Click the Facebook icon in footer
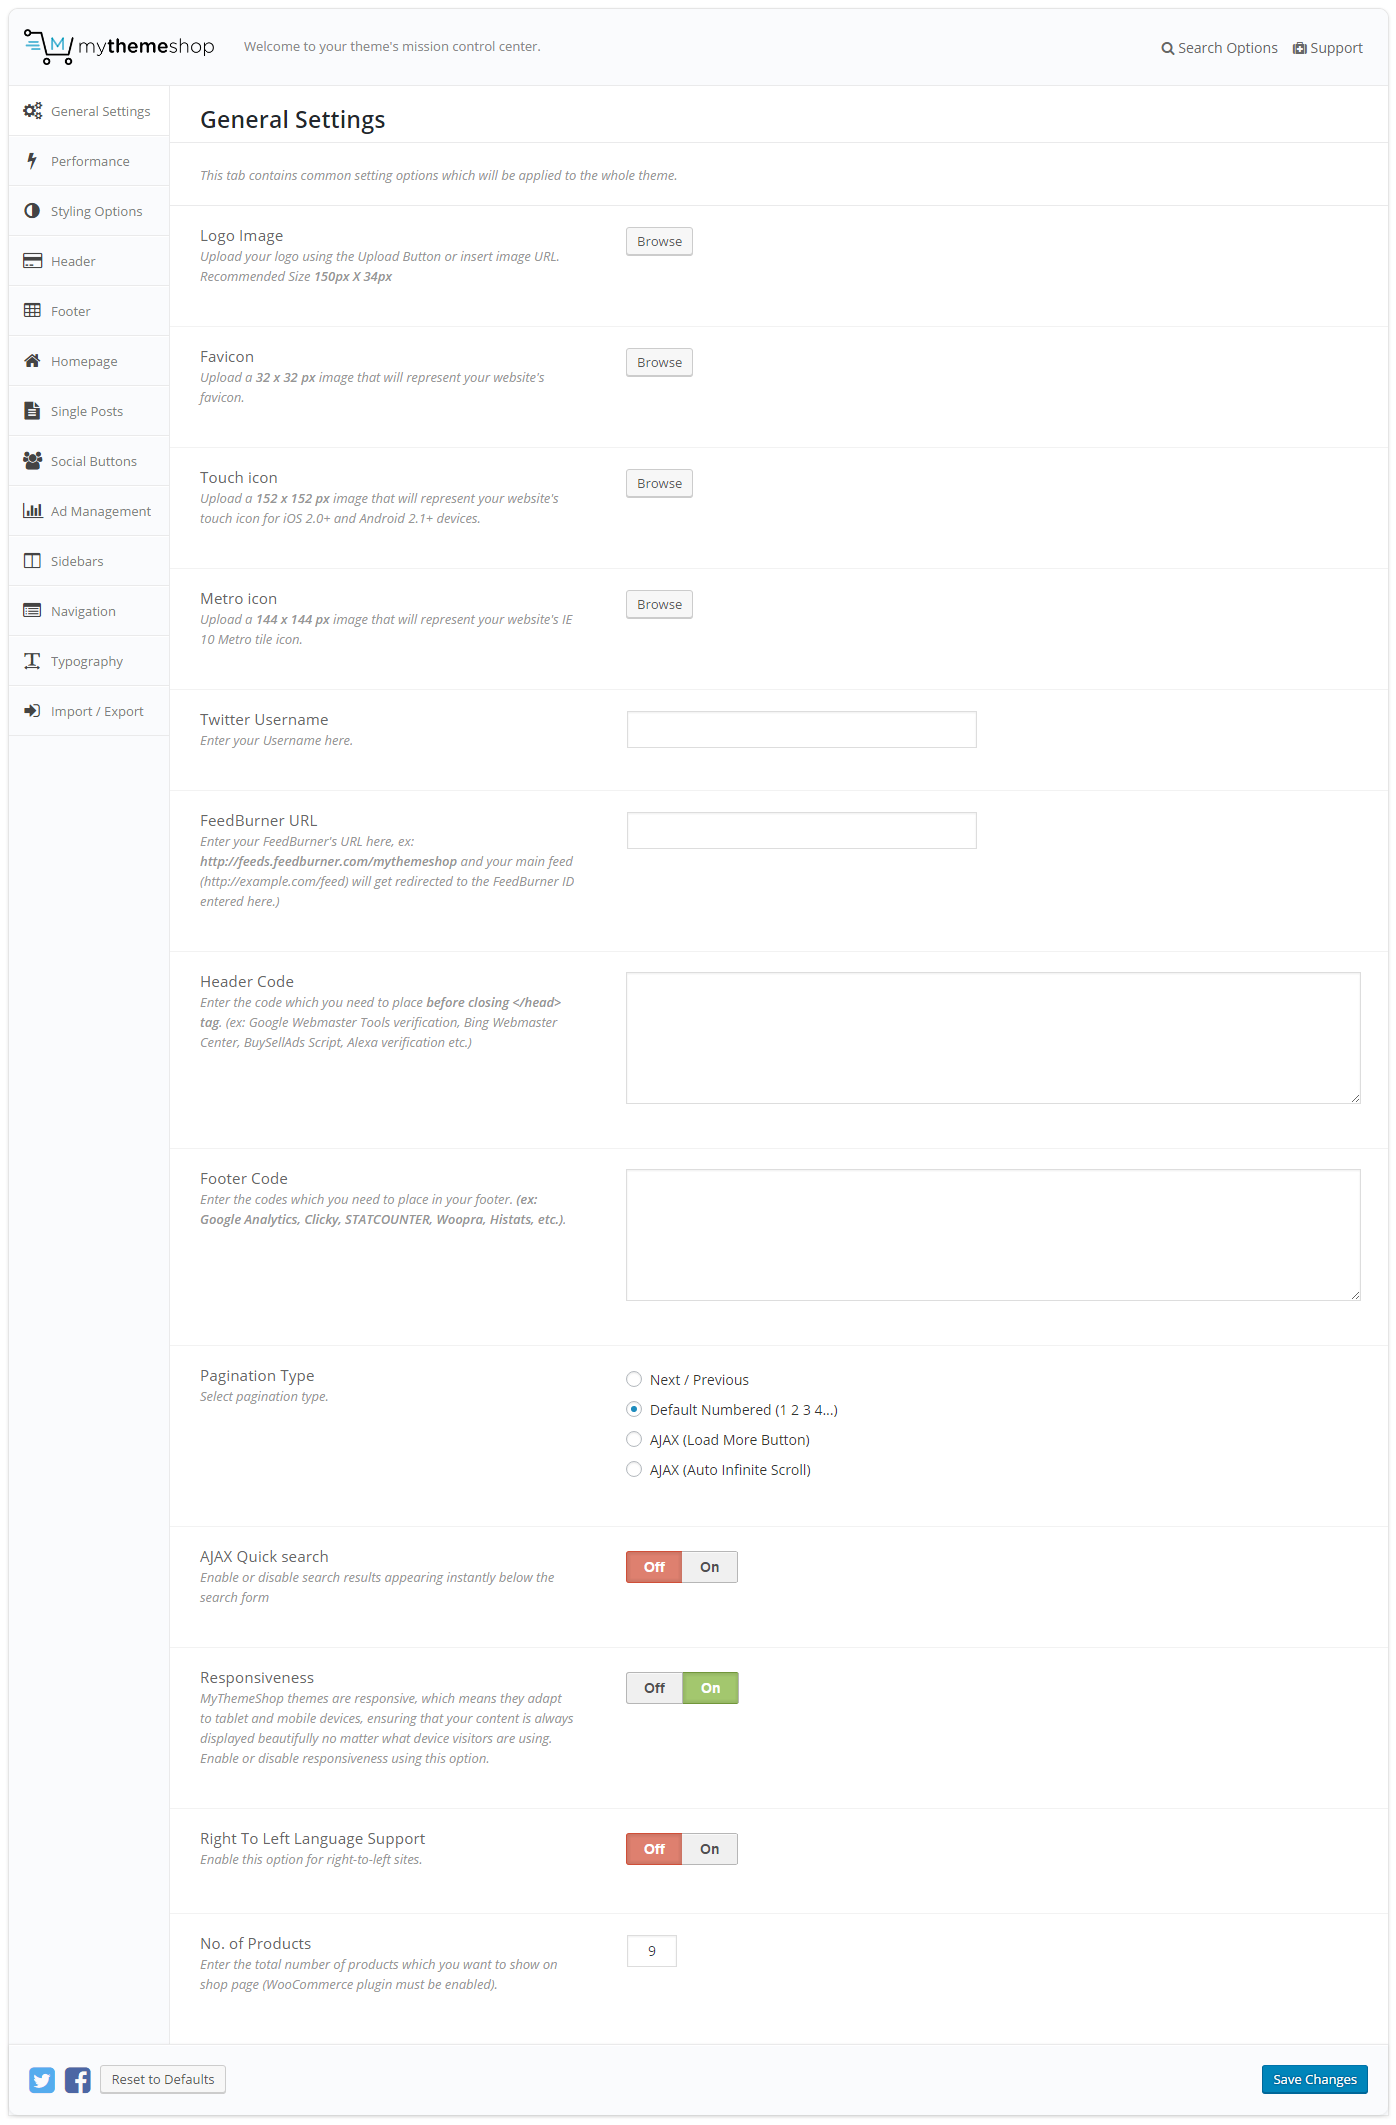The image size is (1396, 2125). [x=78, y=2080]
